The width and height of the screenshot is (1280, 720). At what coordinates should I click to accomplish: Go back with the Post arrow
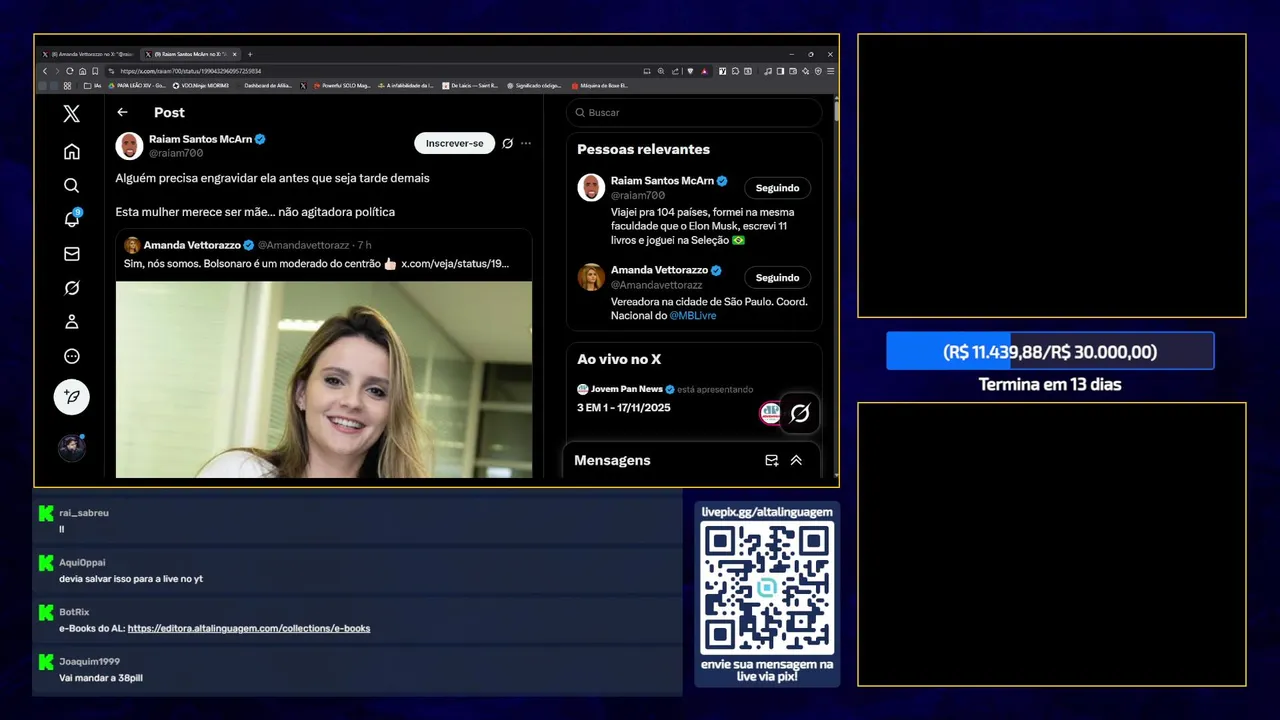122,113
